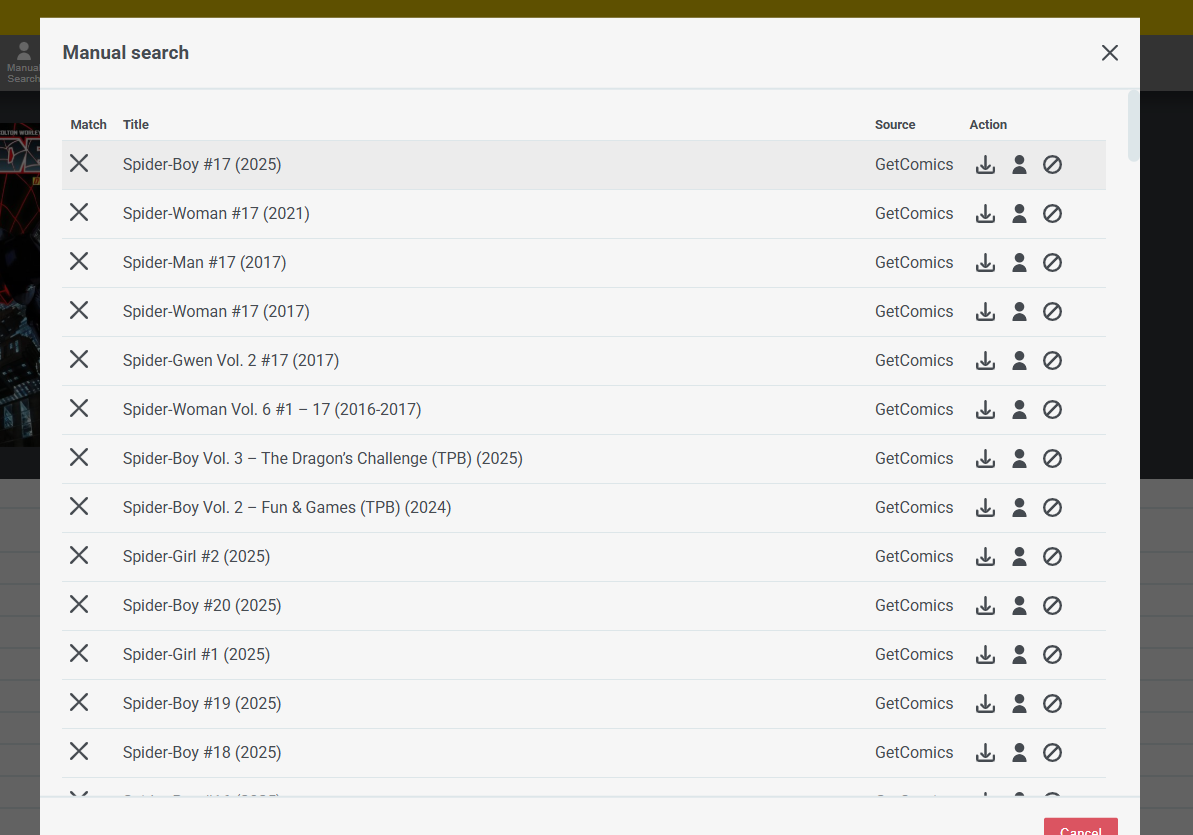Blocklist the Spider-Girl #1 (2025) result
The height and width of the screenshot is (835, 1193).
point(1052,655)
